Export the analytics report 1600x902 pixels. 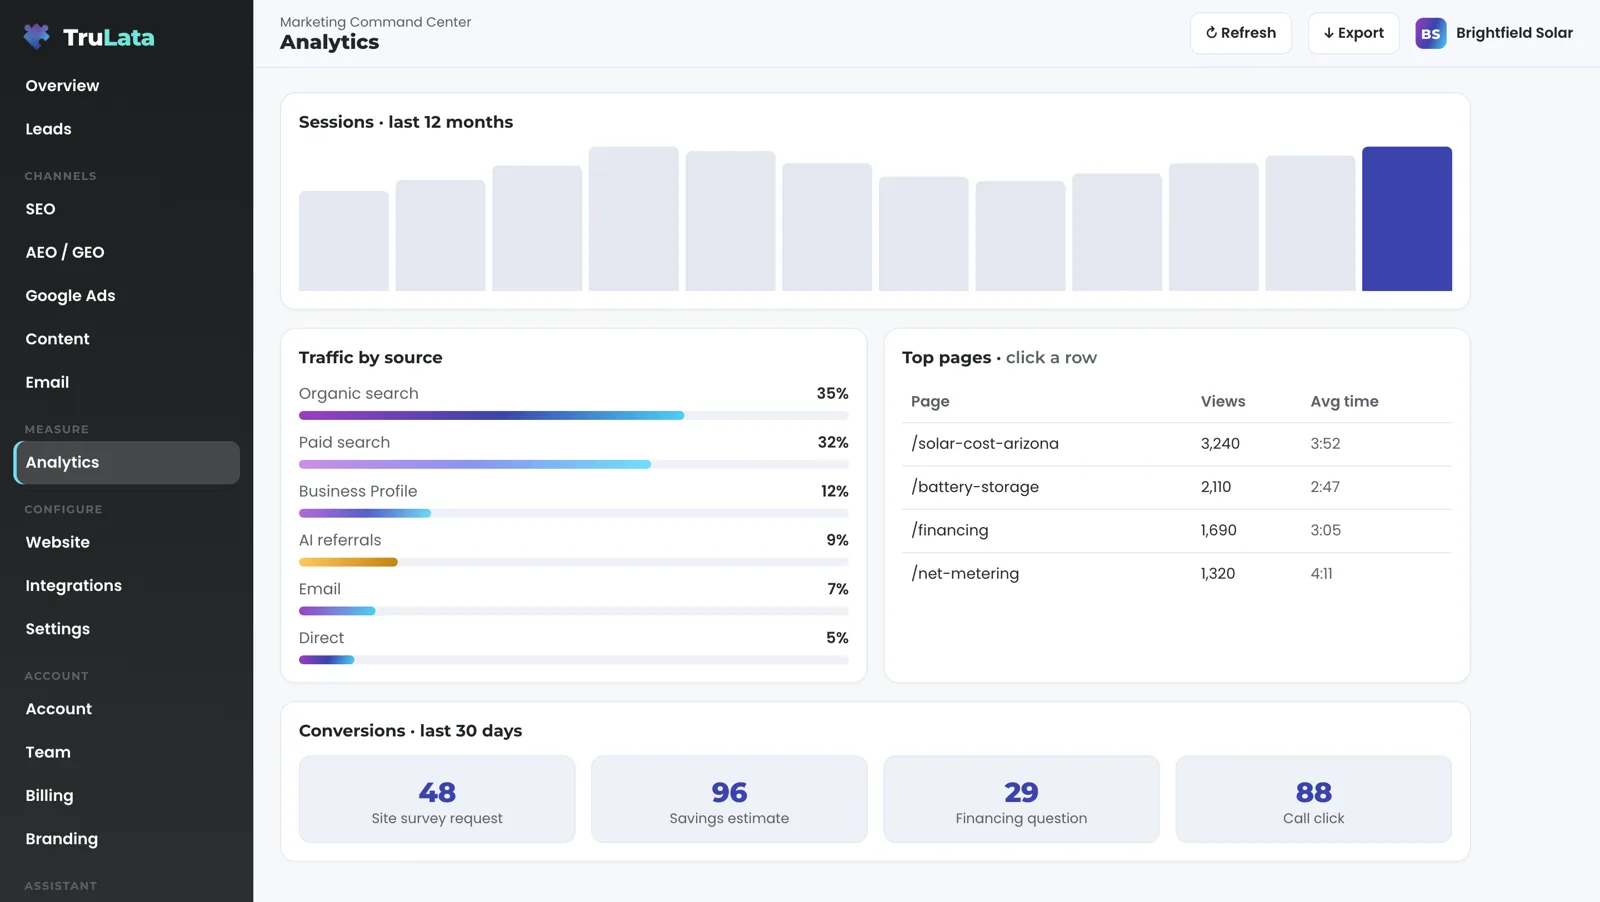(1353, 33)
